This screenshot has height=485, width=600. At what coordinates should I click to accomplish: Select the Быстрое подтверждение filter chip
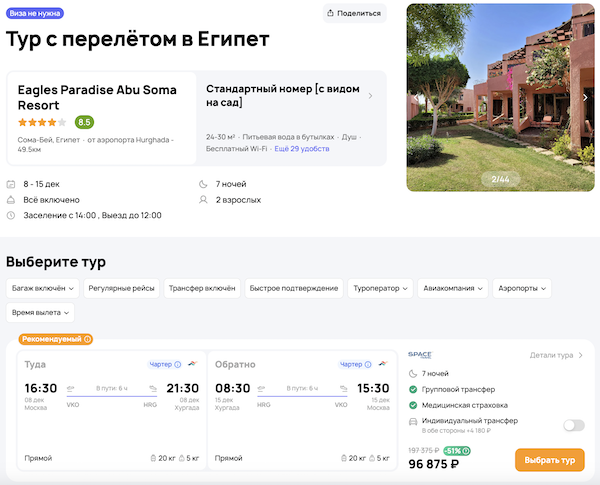point(294,288)
